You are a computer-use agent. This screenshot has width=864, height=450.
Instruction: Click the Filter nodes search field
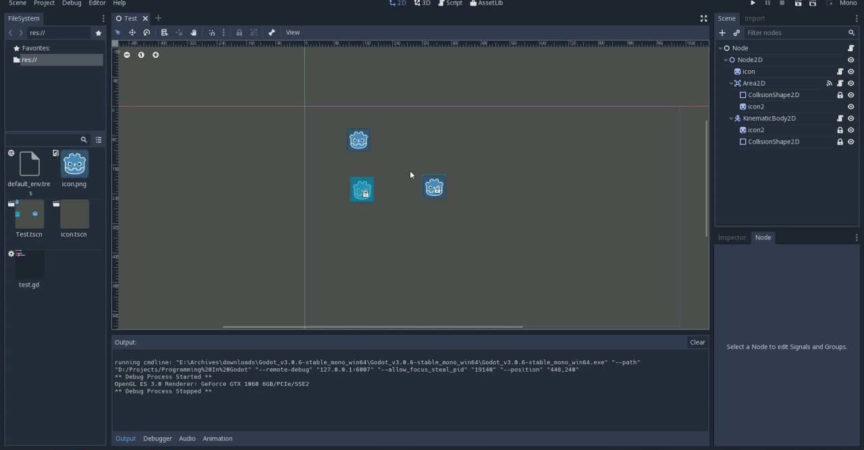795,33
